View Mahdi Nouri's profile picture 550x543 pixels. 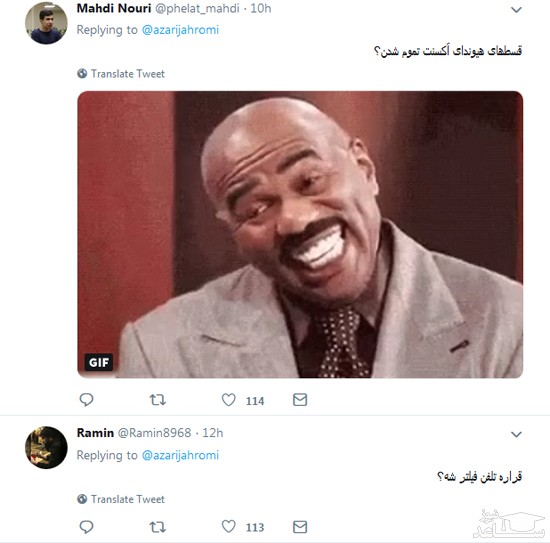click(46, 23)
